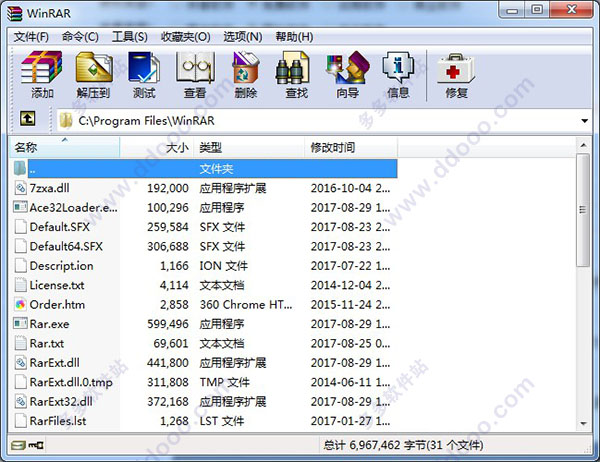Sort by 名称 column header
The width and height of the screenshot is (600, 462).
click(x=64, y=147)
